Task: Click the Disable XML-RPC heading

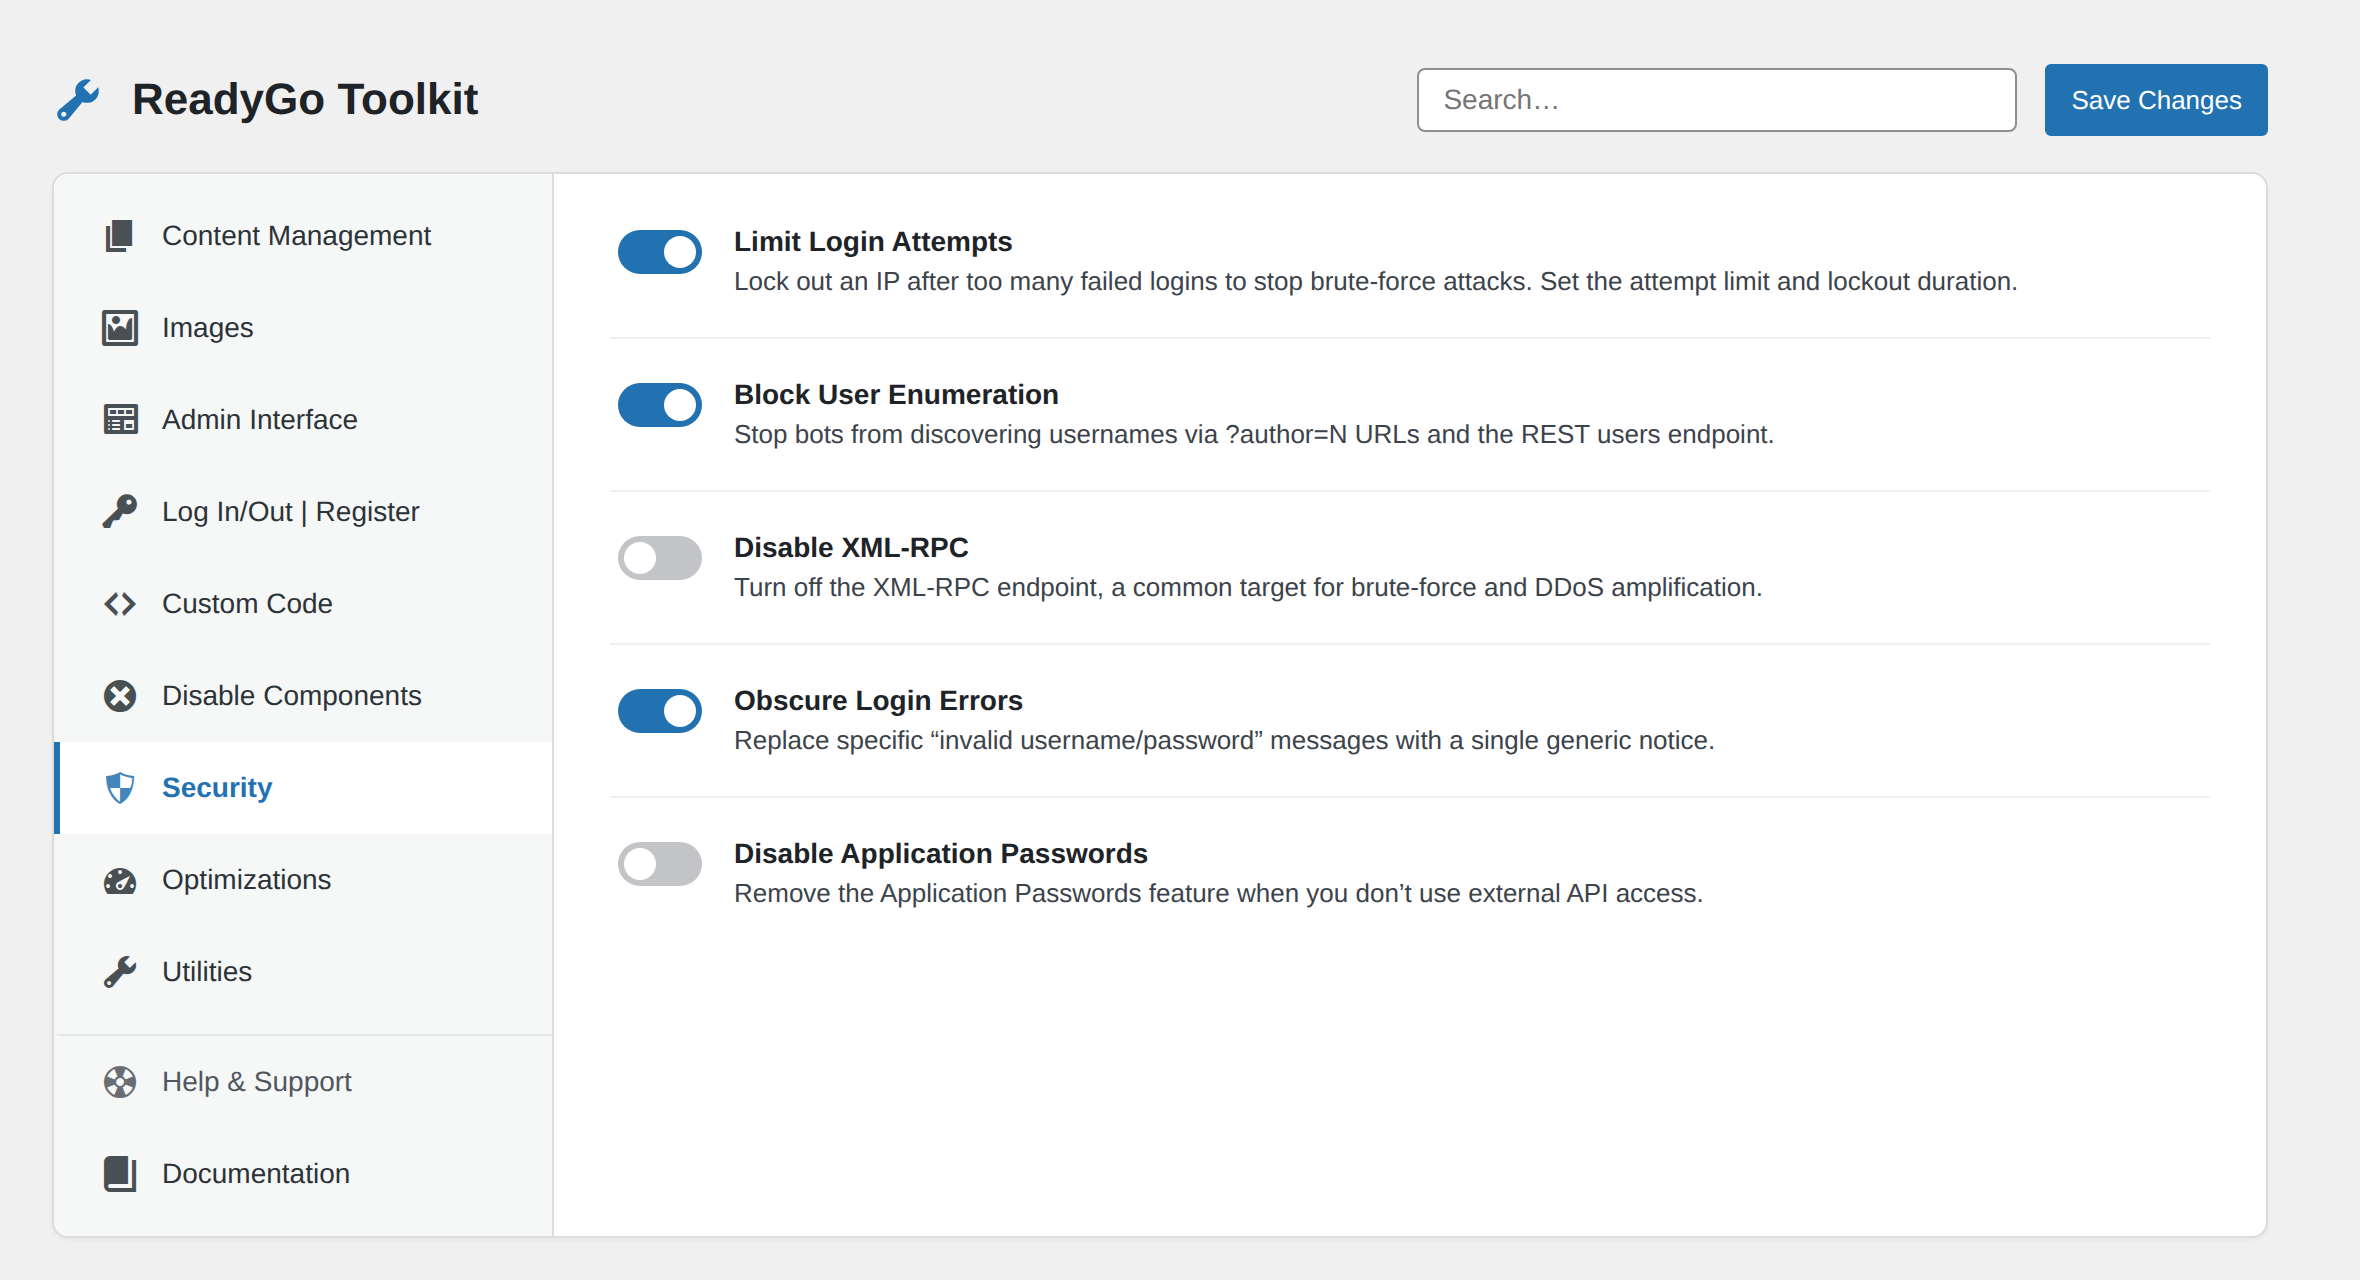Action: click(851, 548)
